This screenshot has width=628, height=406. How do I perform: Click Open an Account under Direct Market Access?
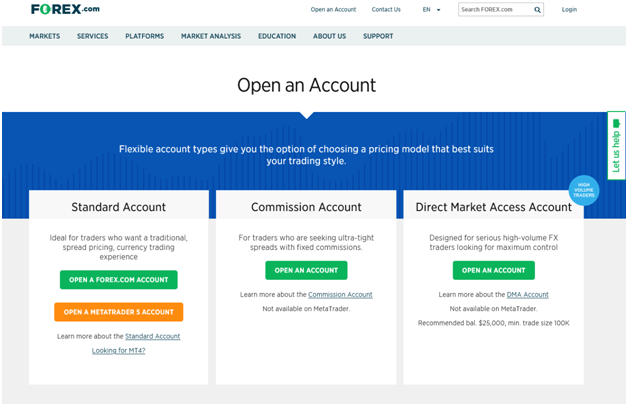click(x=493, y=270)
